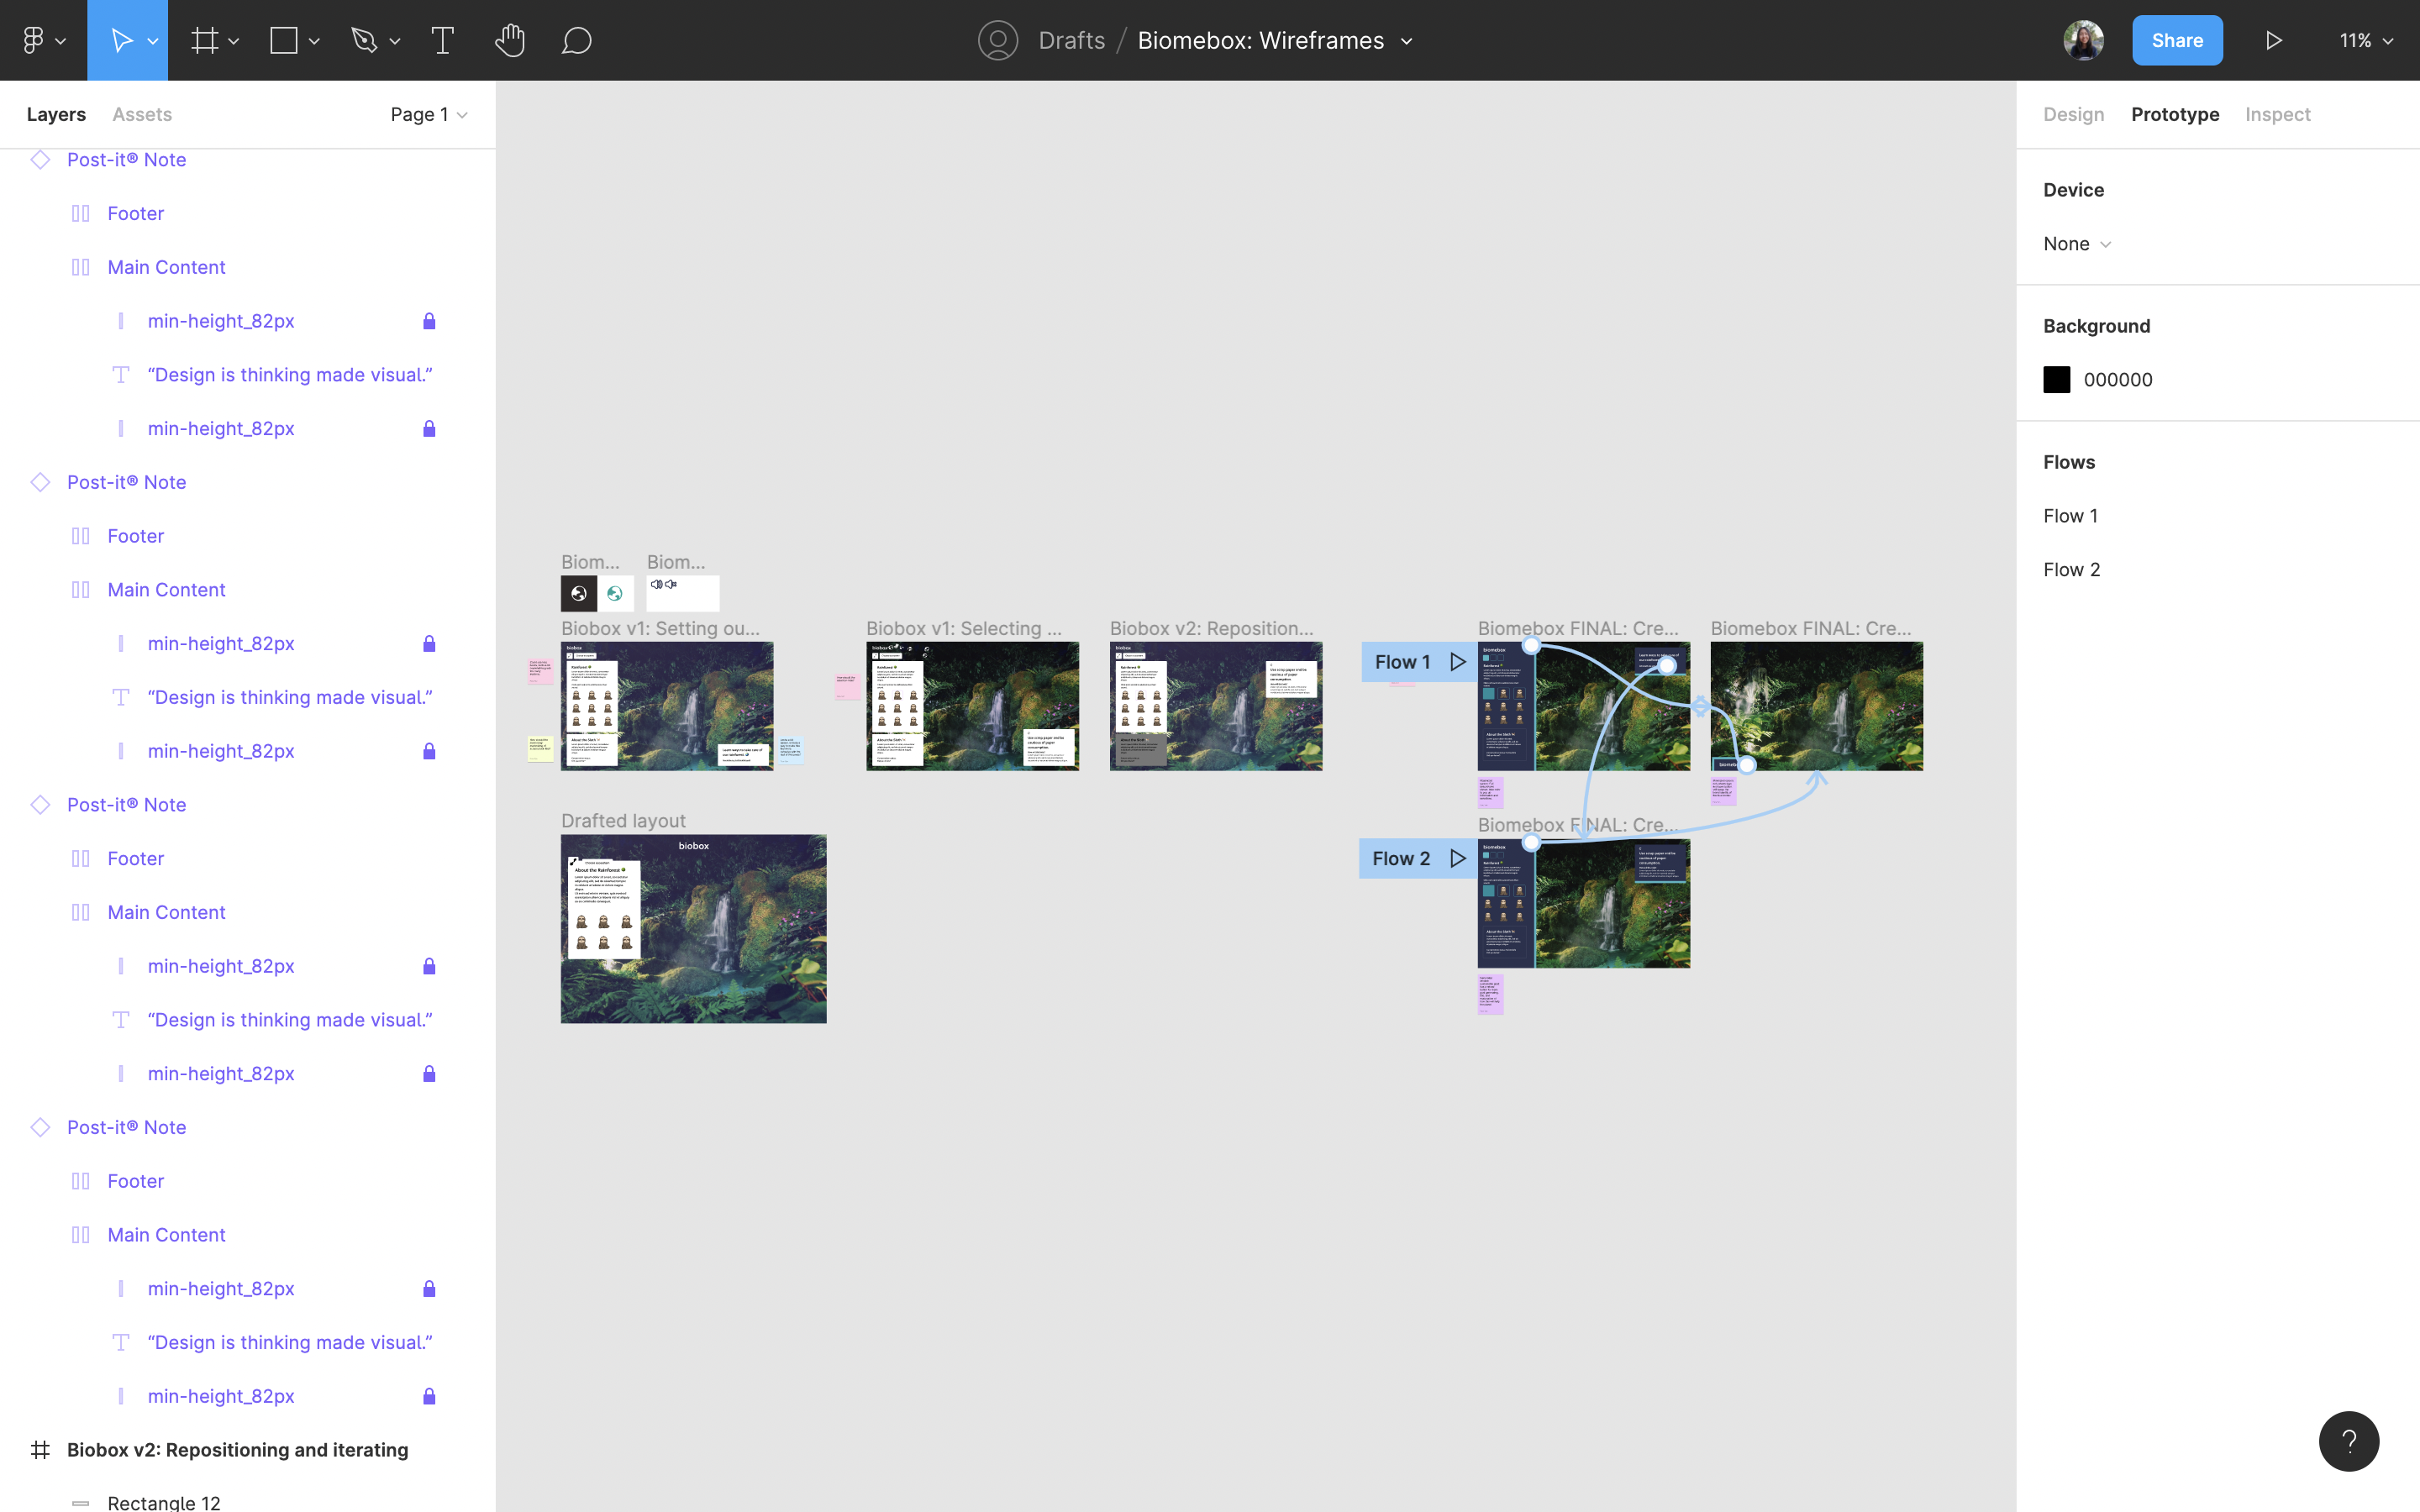Switch to the Assets tab

(x=142, y=114)
